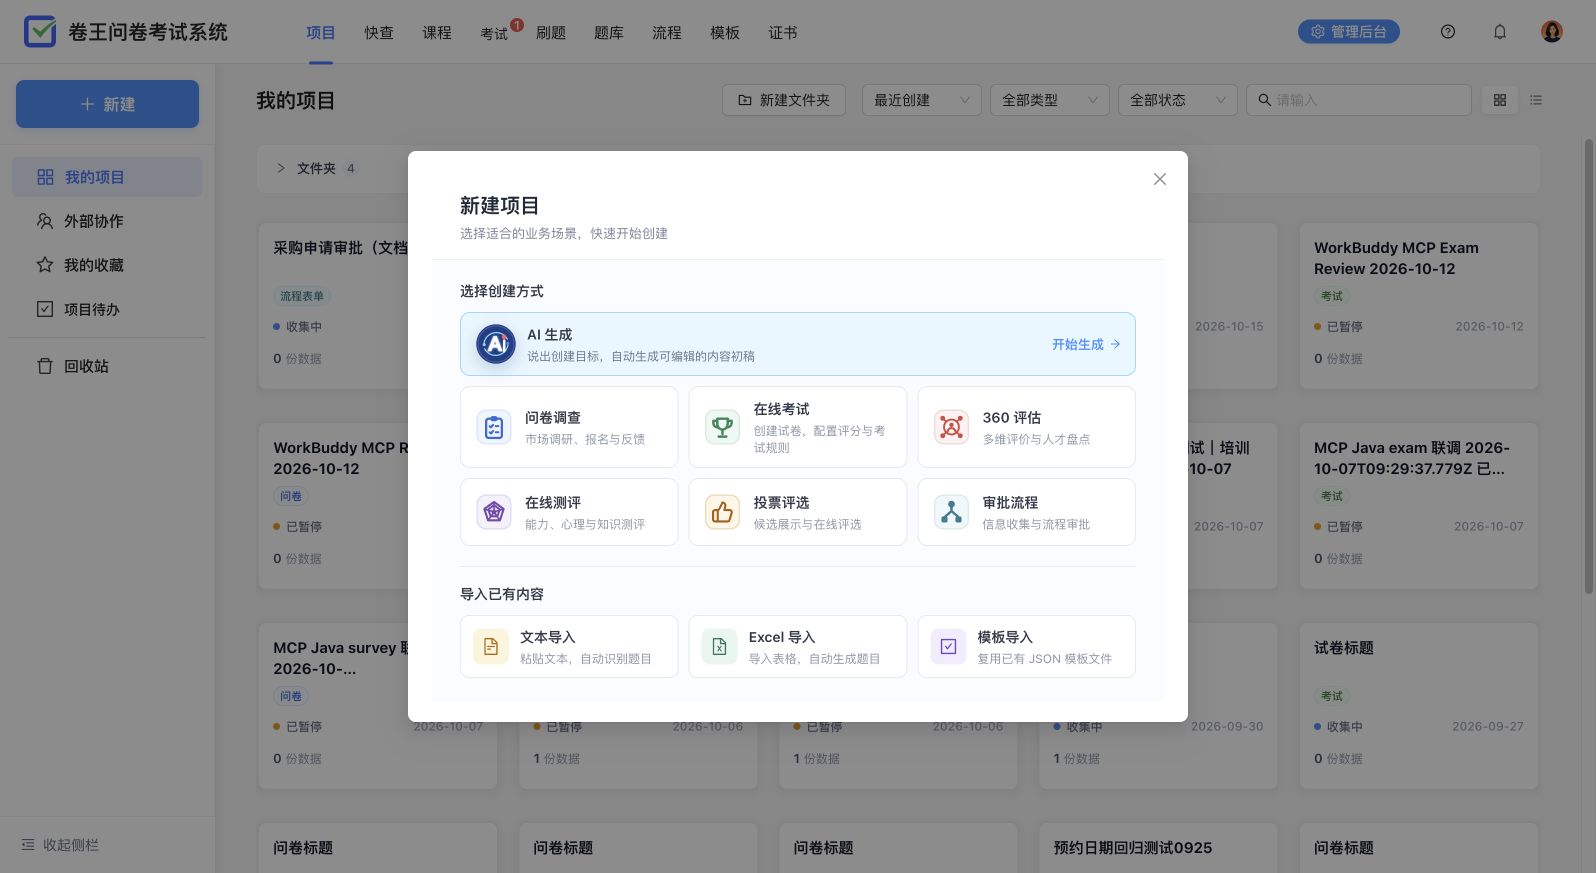The image size is (1596, 873).
Task: Click the 卷王 app logo
Action: (x=40, y=32)
